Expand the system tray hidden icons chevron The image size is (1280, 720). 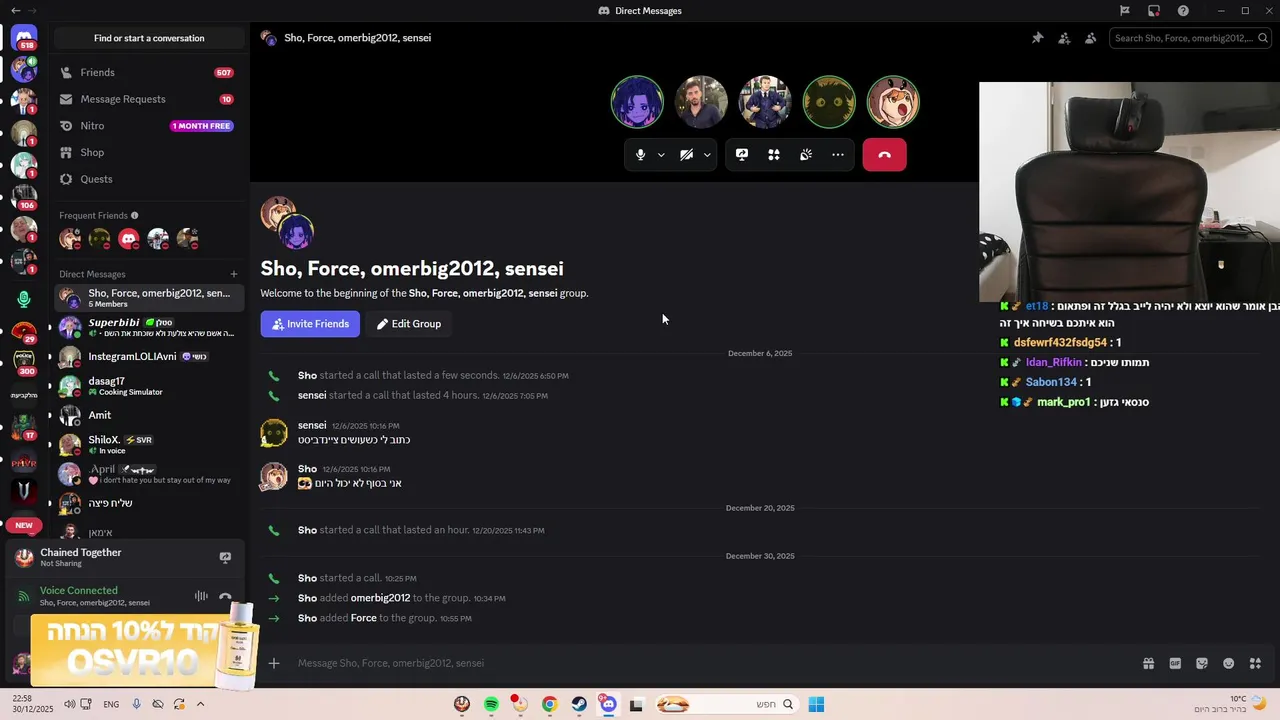pyautogui.click(x=200, y=704)
